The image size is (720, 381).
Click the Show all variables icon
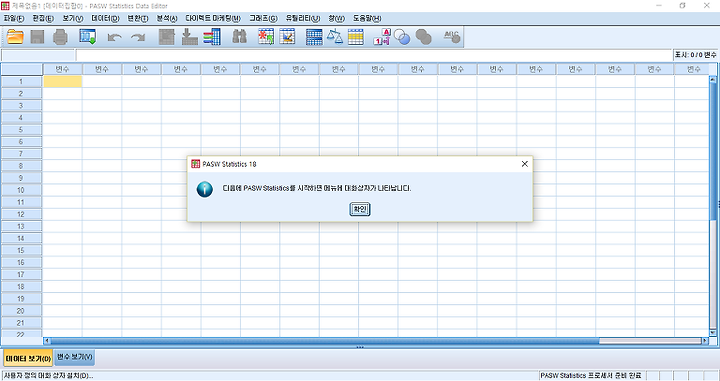click(423, 37)
